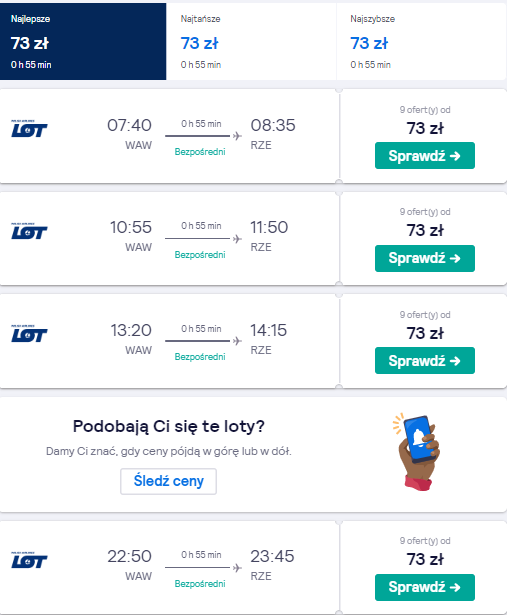
Task: Click Sprawdź for the 13:20 departure
Action: (425, 360)
